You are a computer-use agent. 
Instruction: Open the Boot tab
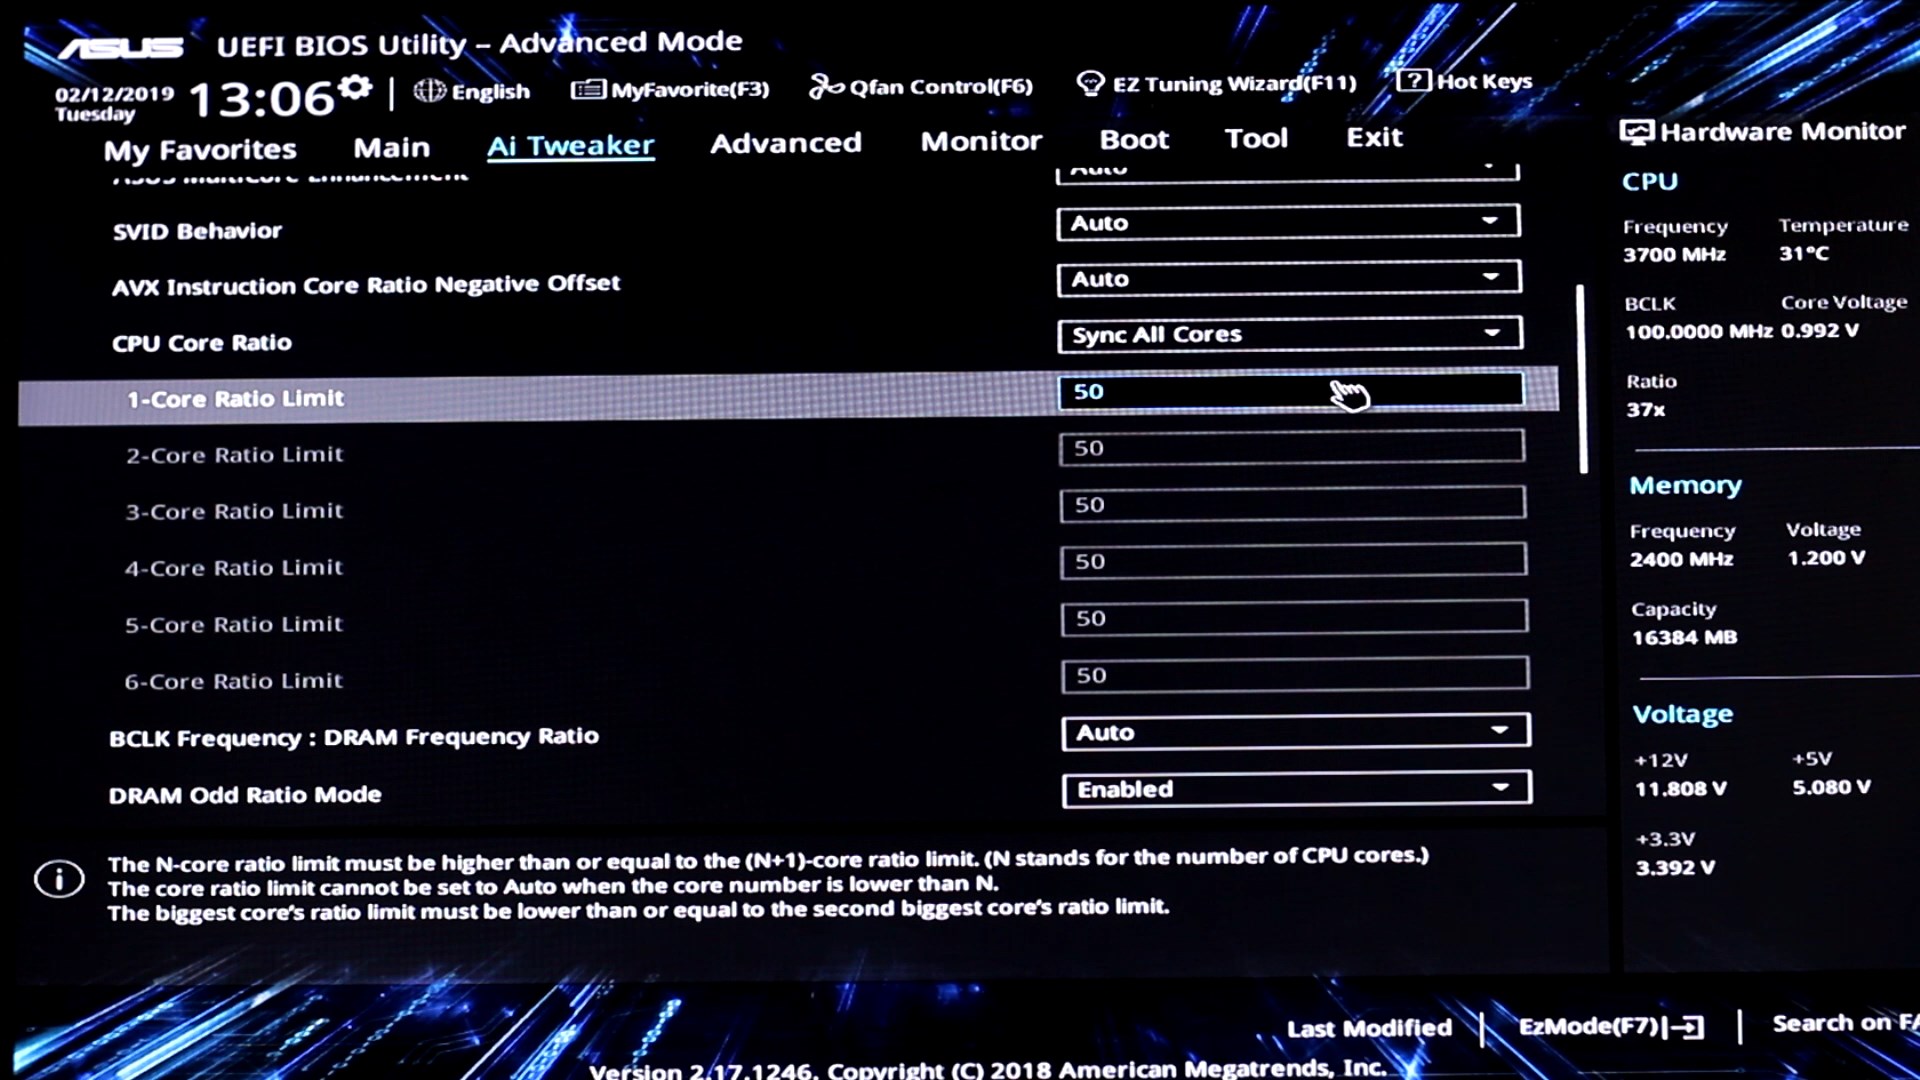click(1134, 139)
